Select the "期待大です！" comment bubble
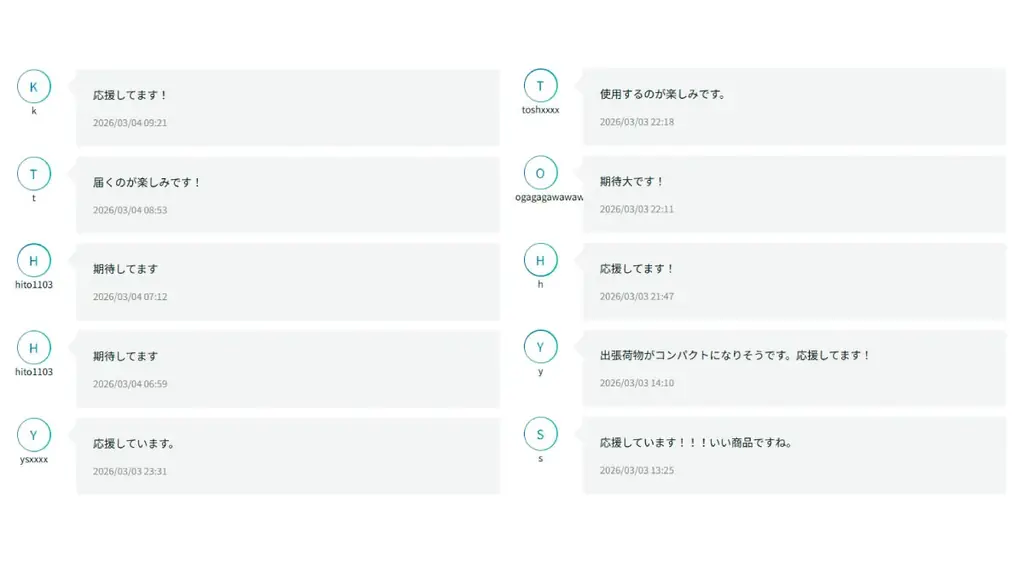This screenshot has height=562, width=1024. coord(632,182)
